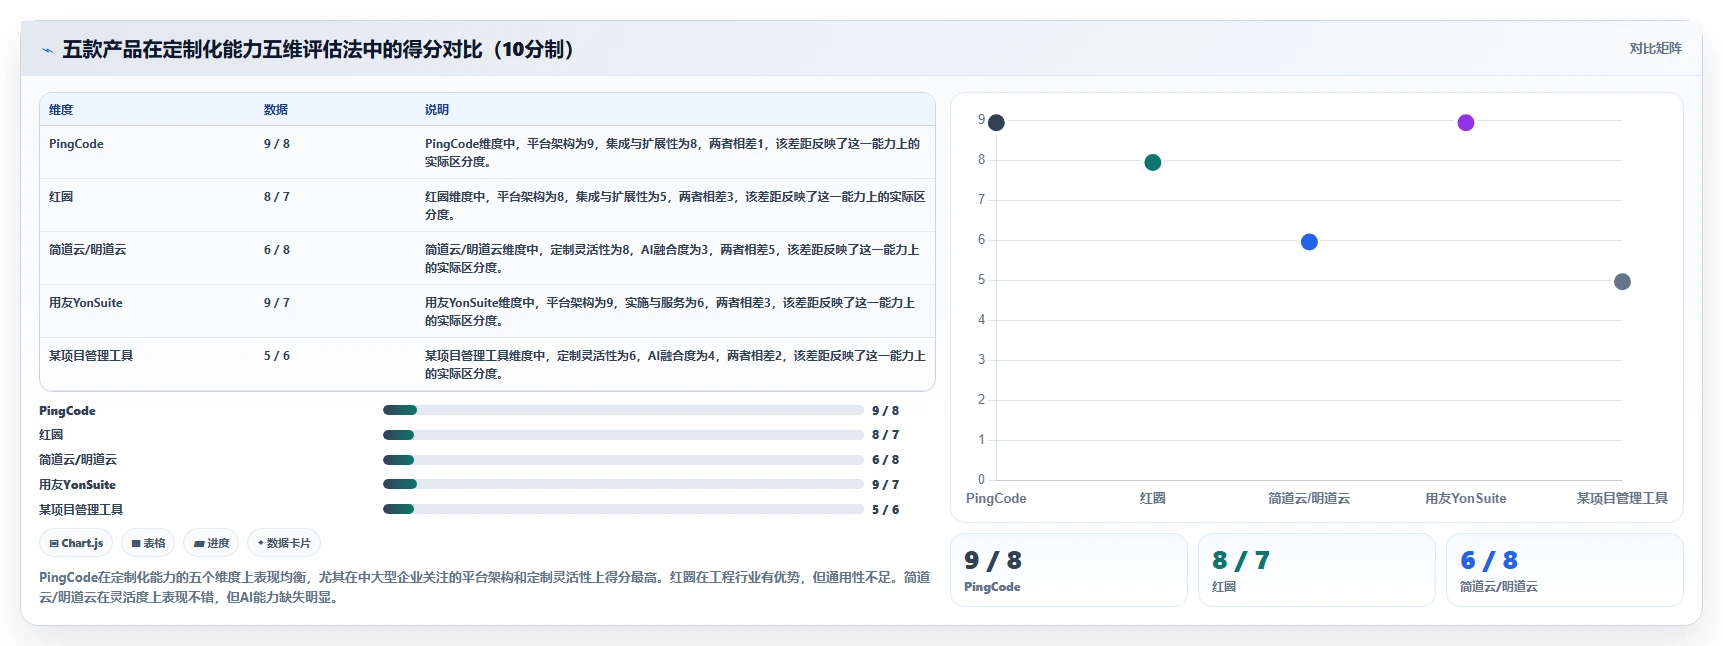The width and height of the screenshot is (1723, 646).
Task: Click the PingCode progress bar
Action: [x=623, y=410]
